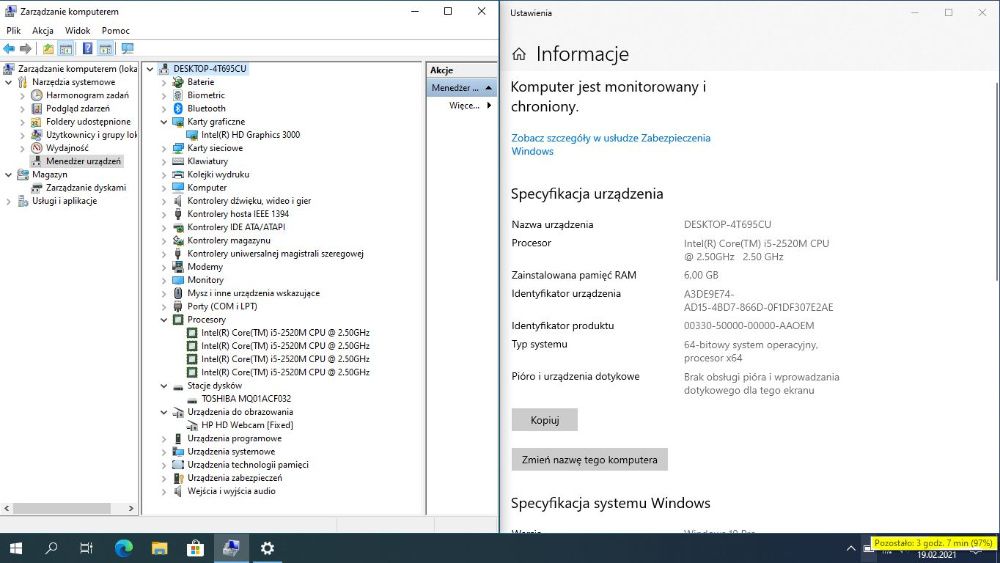Viewport: 1000px width, 563px height.
Task: Switch to Settings gear taskbar button
Action: click(267, 548)
